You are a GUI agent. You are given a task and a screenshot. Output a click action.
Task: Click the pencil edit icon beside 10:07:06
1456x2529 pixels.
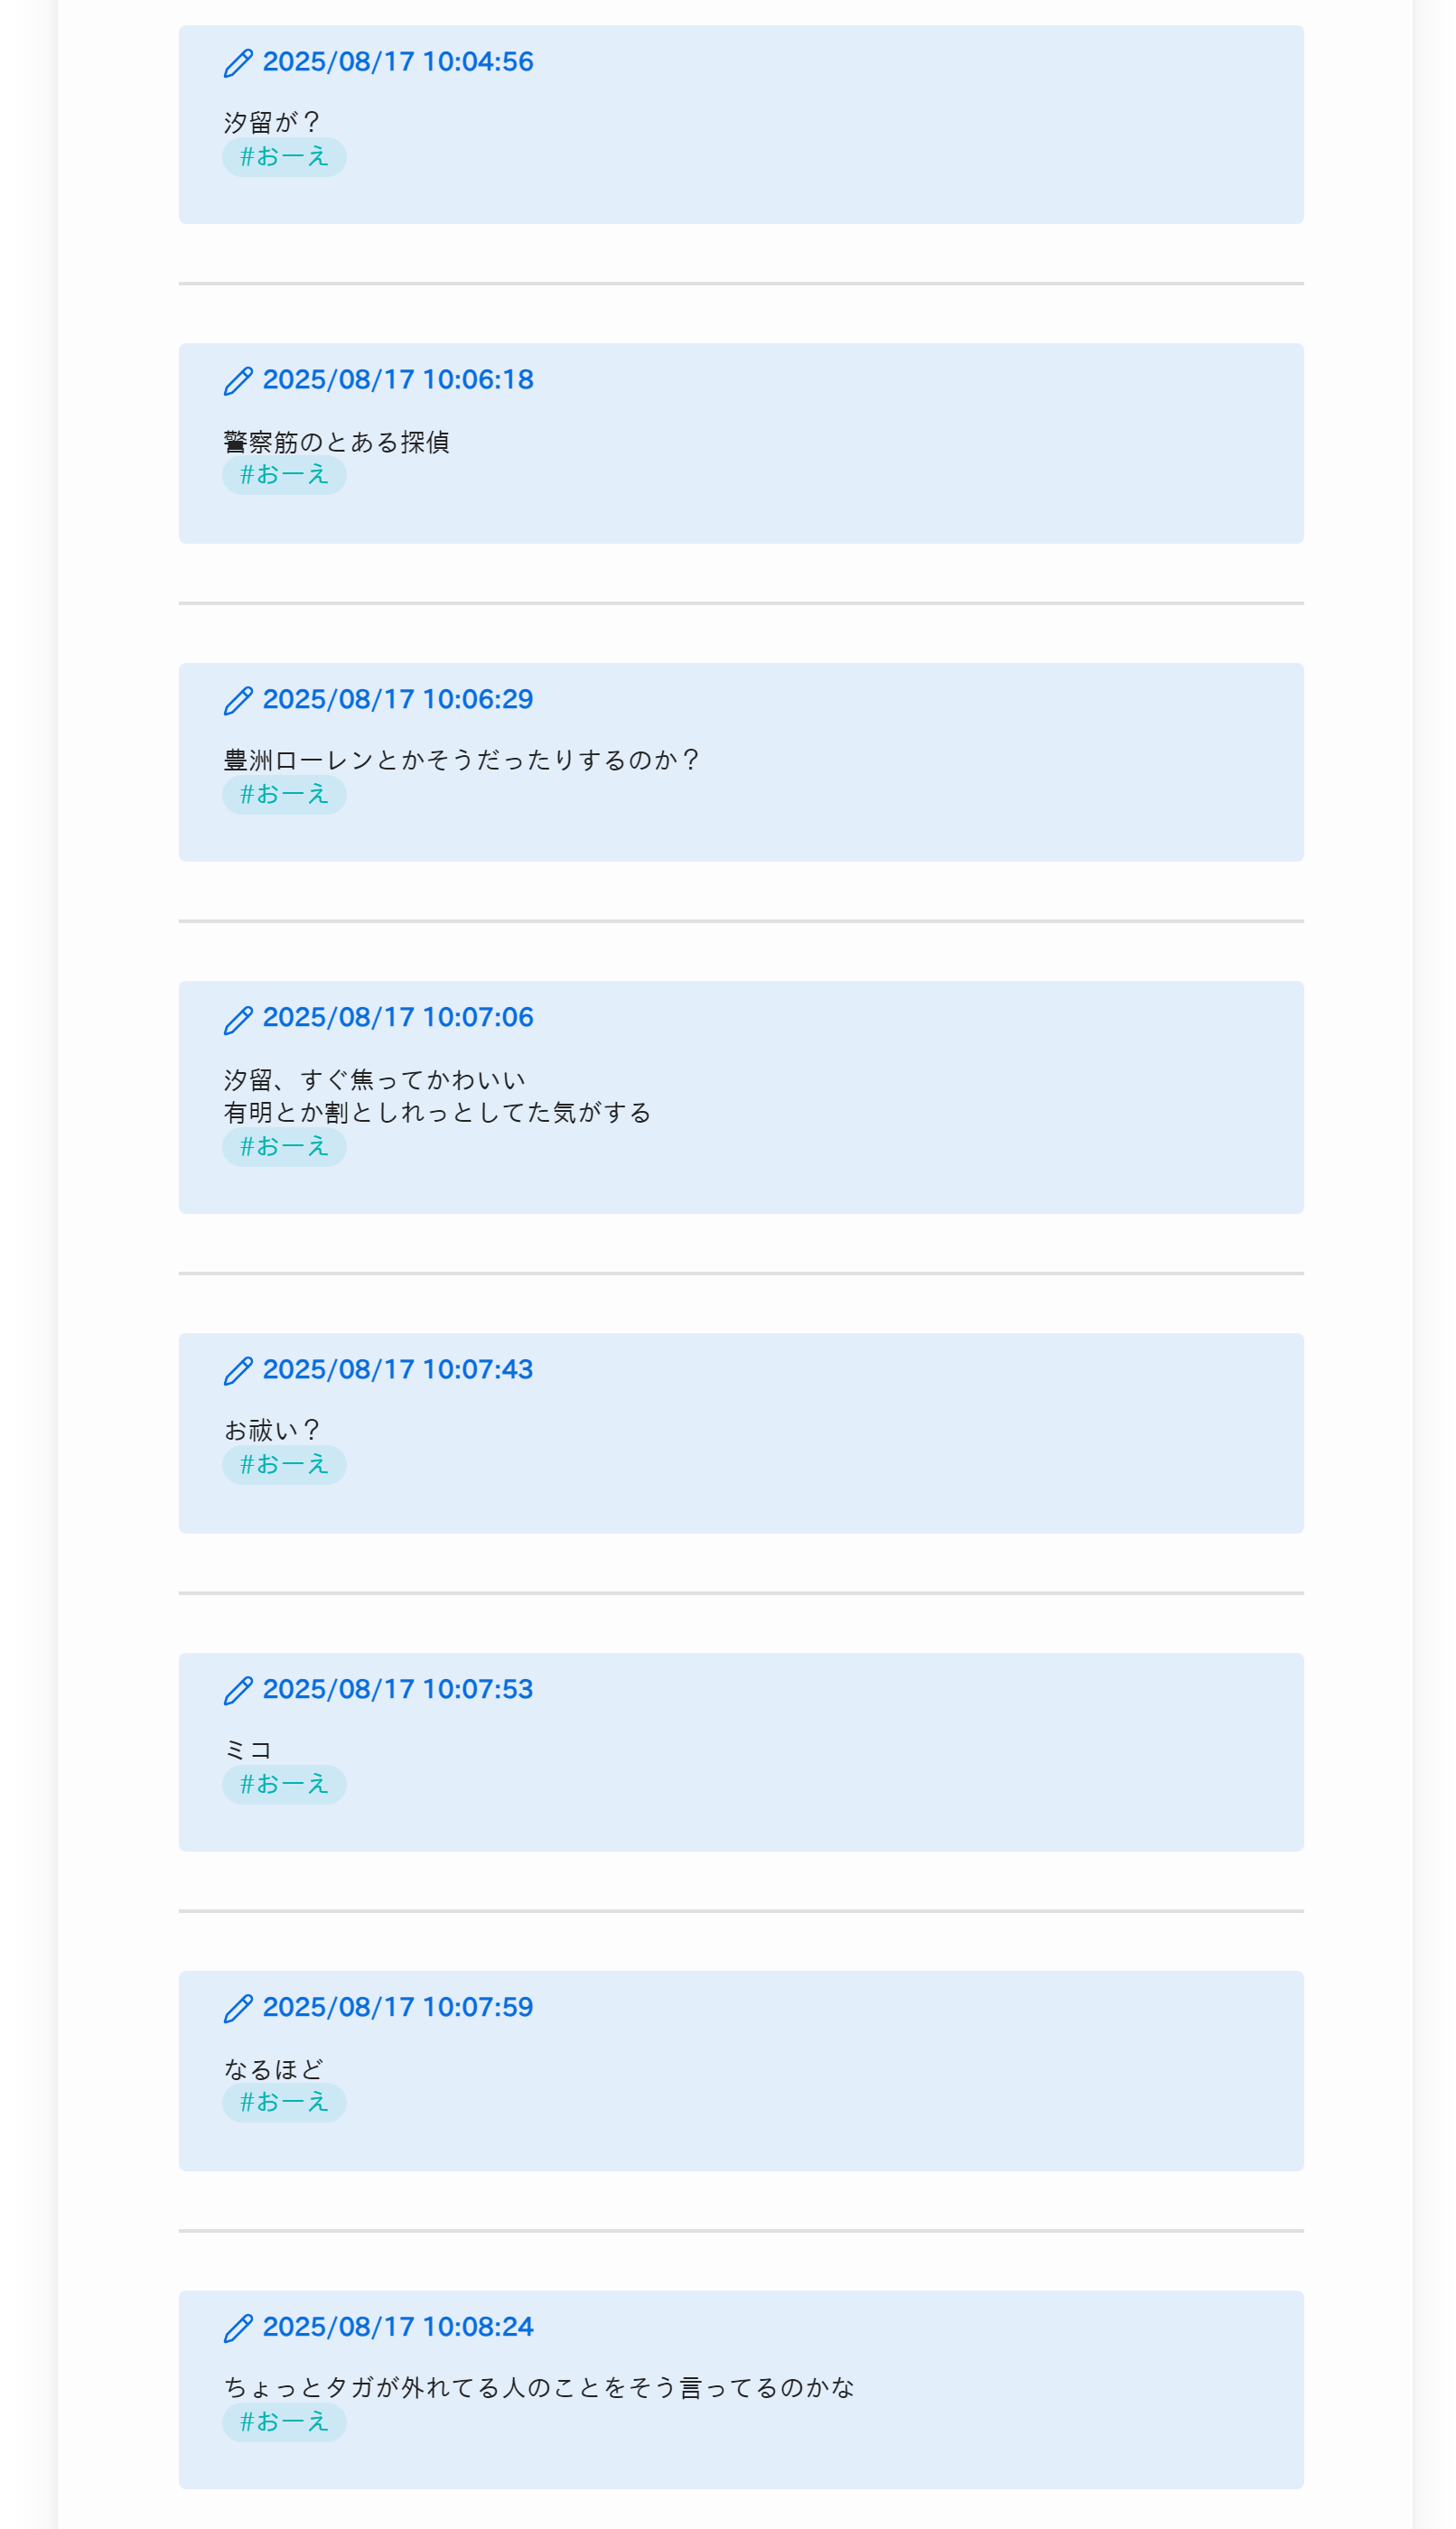[x=238, y=1019]
